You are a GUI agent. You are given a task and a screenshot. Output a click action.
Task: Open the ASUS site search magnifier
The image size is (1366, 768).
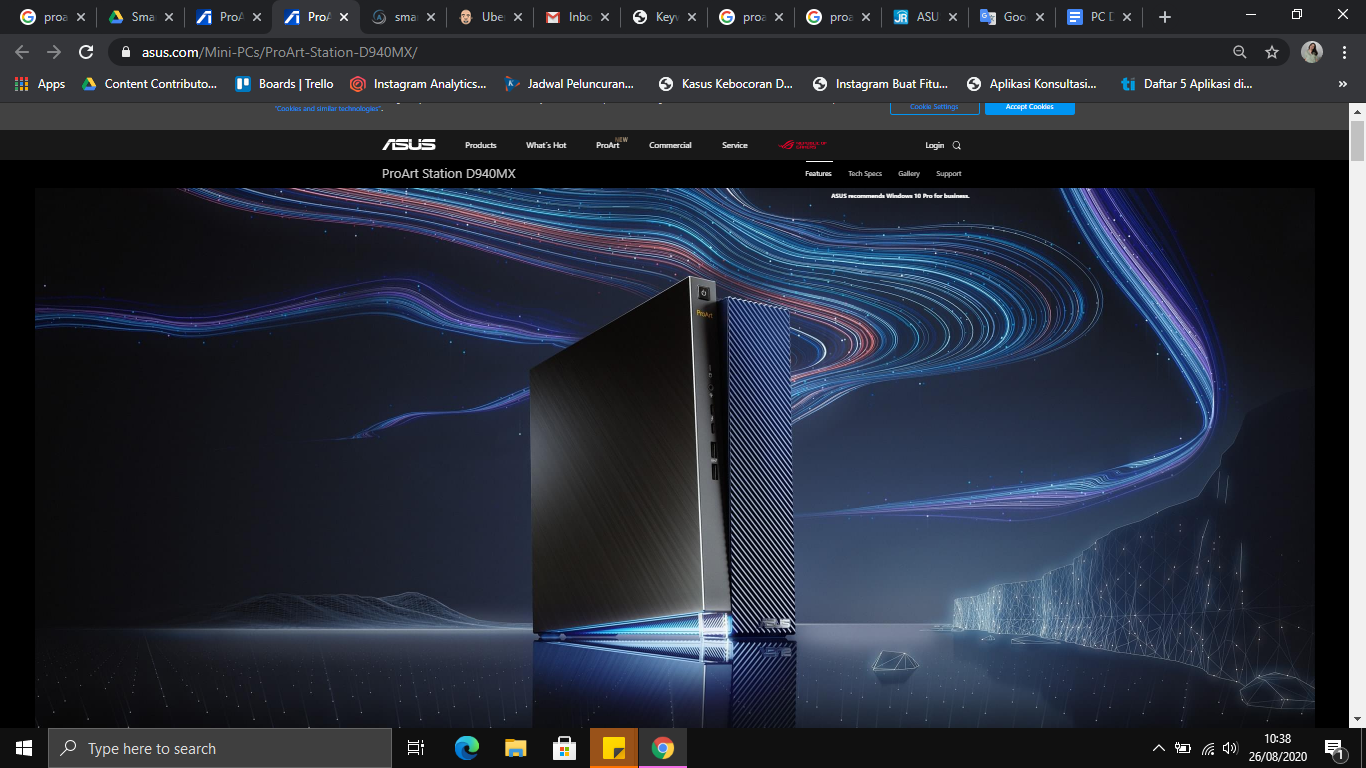957,145
